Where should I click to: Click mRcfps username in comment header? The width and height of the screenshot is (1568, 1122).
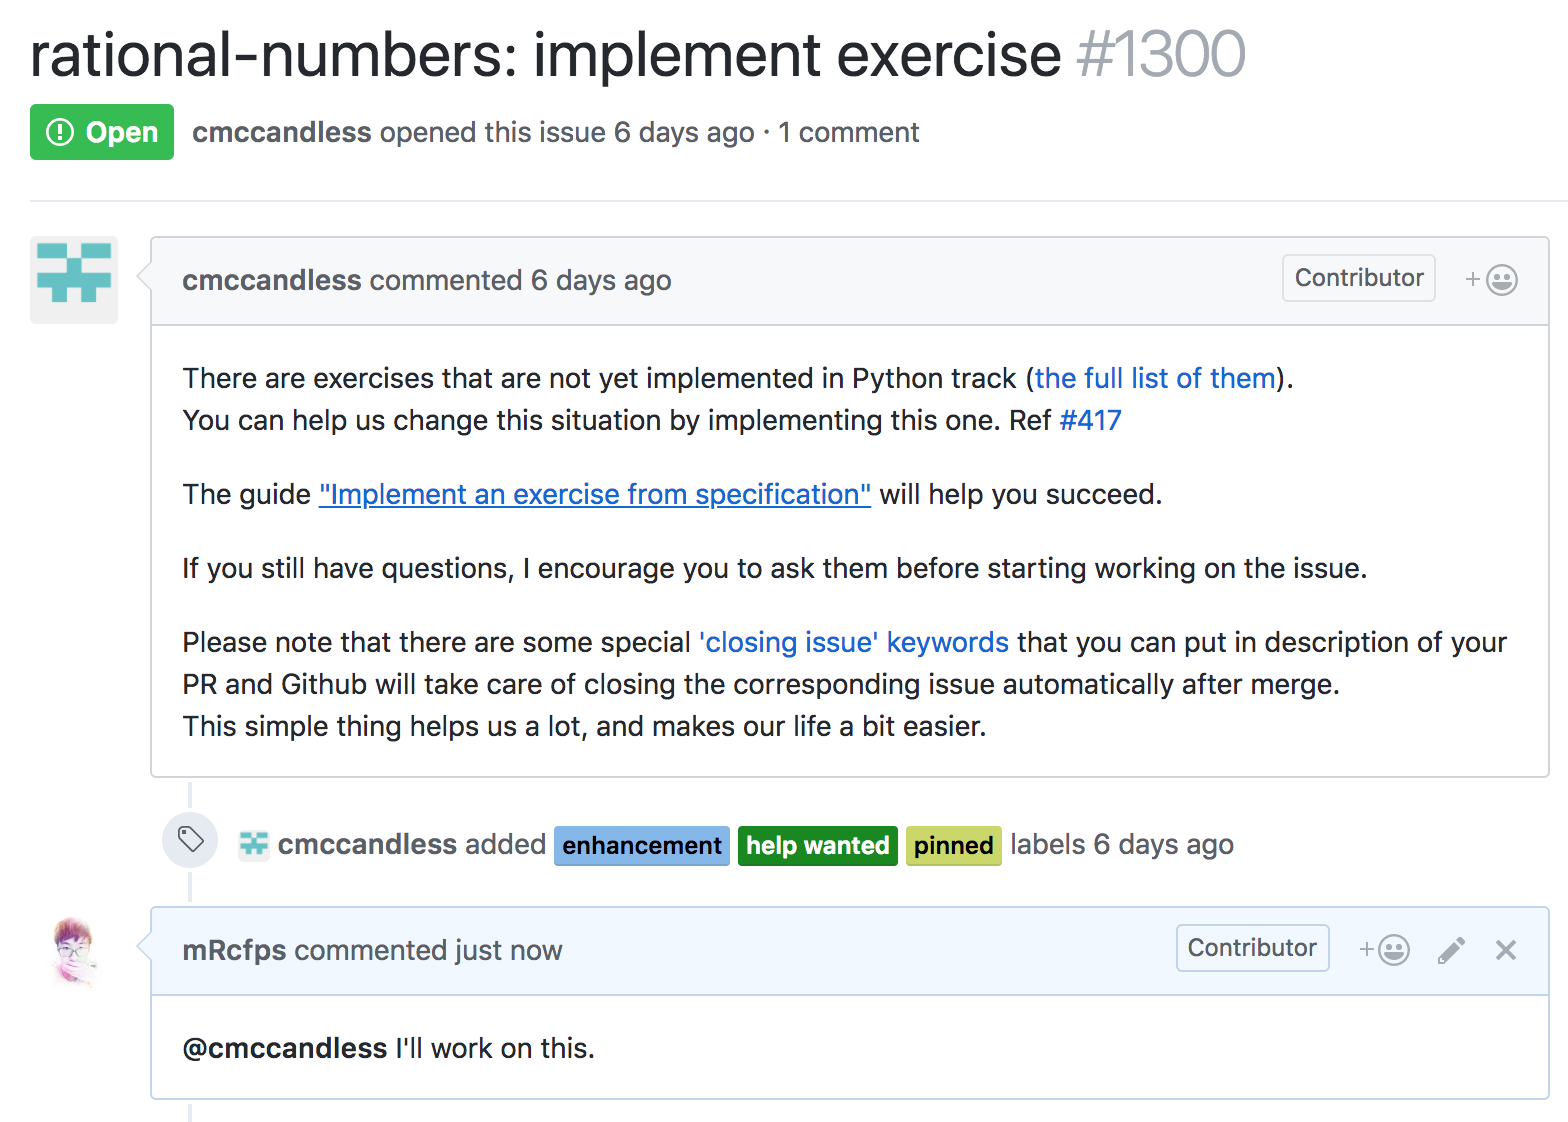[x=234, y=950]
